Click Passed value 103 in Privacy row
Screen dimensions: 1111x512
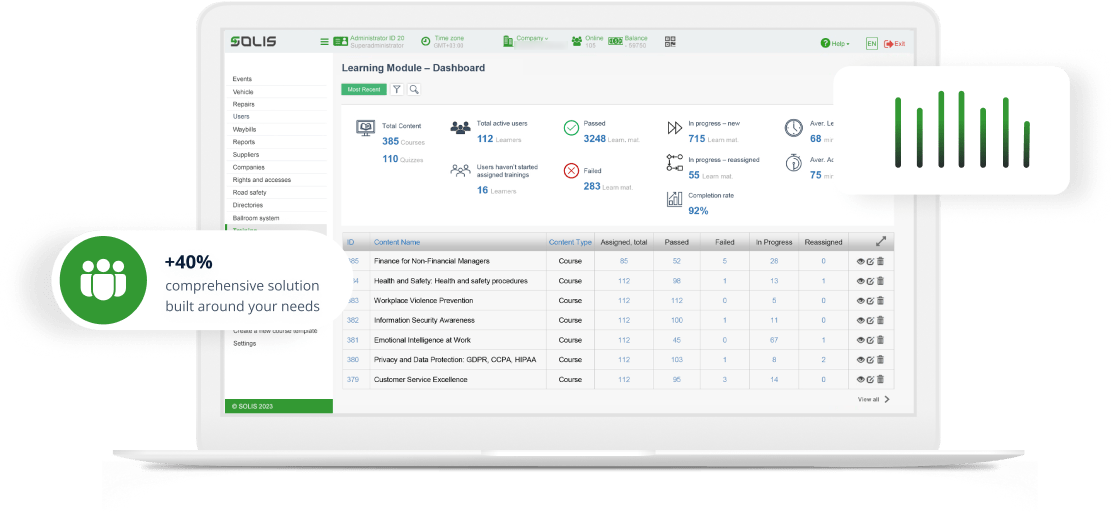[x=677, y=360]
